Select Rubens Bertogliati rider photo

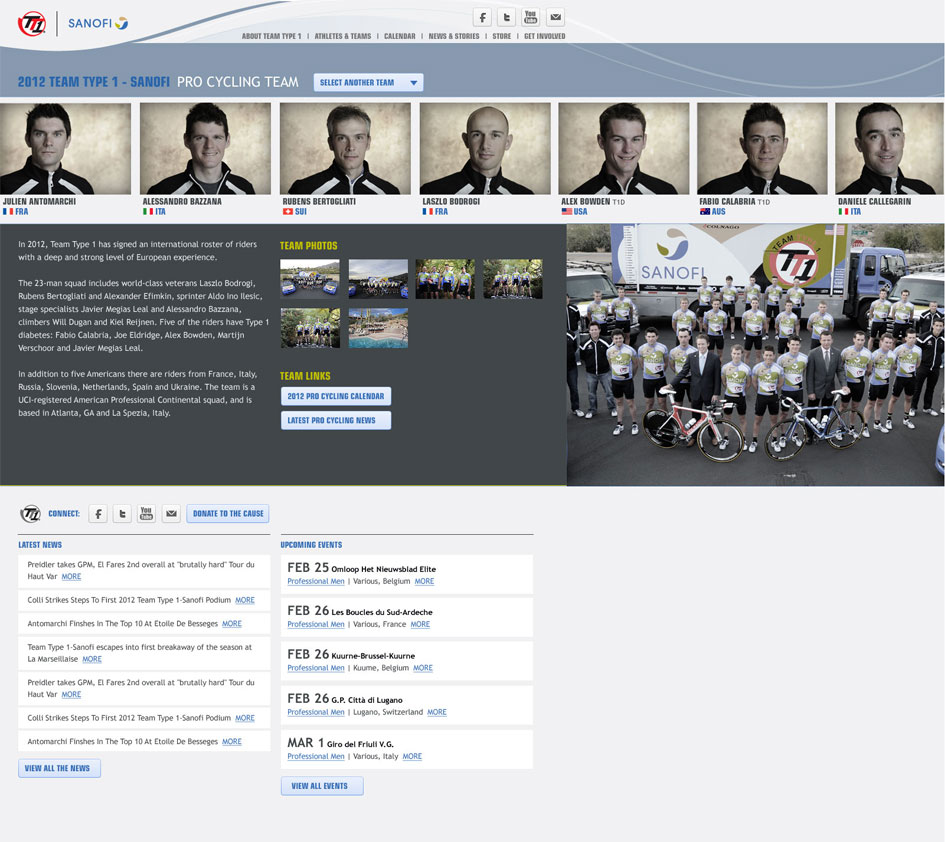(x=345, y=148)
